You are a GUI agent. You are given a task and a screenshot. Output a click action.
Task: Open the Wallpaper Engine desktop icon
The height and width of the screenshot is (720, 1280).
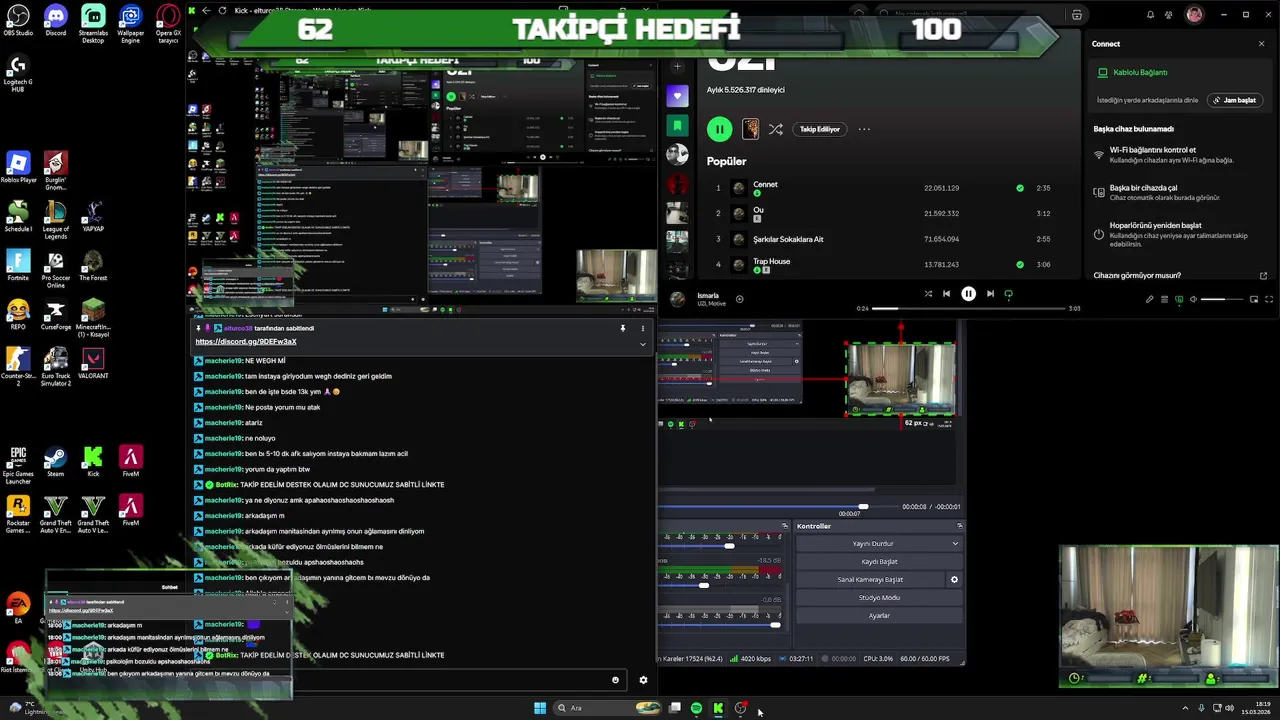pos(130,23)
